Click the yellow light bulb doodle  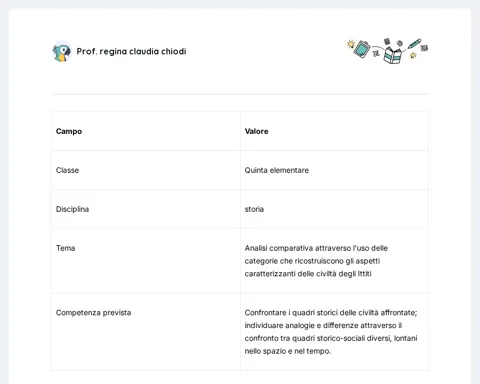pos(351,44)
